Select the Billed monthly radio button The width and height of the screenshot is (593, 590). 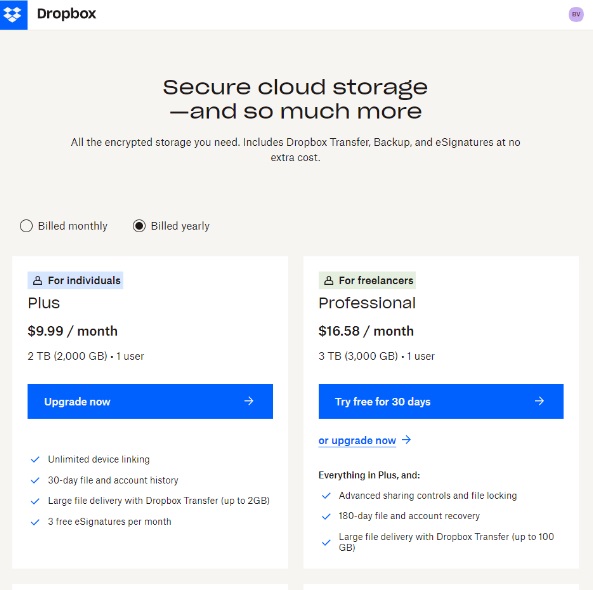coord(26,226)
